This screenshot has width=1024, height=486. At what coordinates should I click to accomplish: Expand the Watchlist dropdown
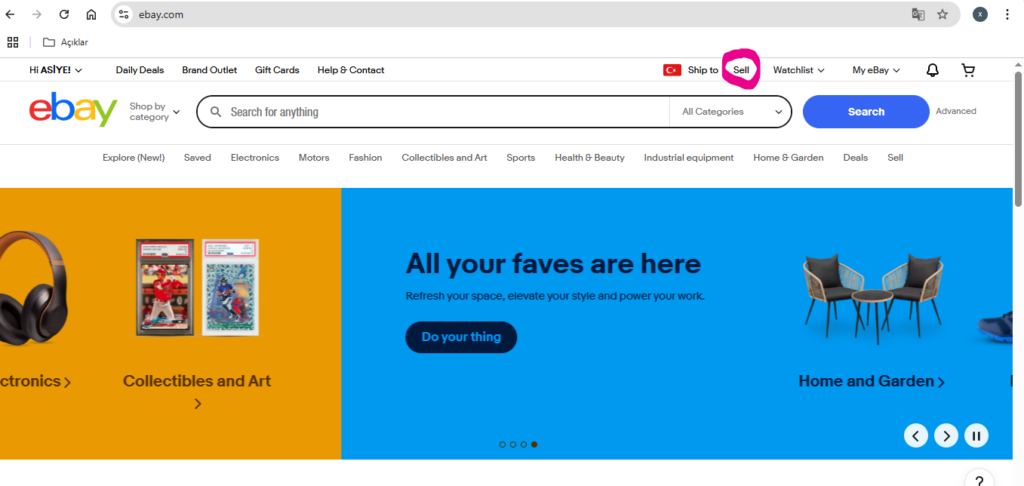(799, 70)
